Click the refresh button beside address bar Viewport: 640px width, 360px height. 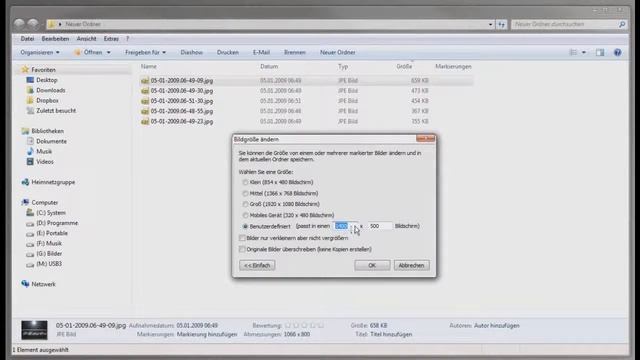pyautogui.click(x=502, y=24)
